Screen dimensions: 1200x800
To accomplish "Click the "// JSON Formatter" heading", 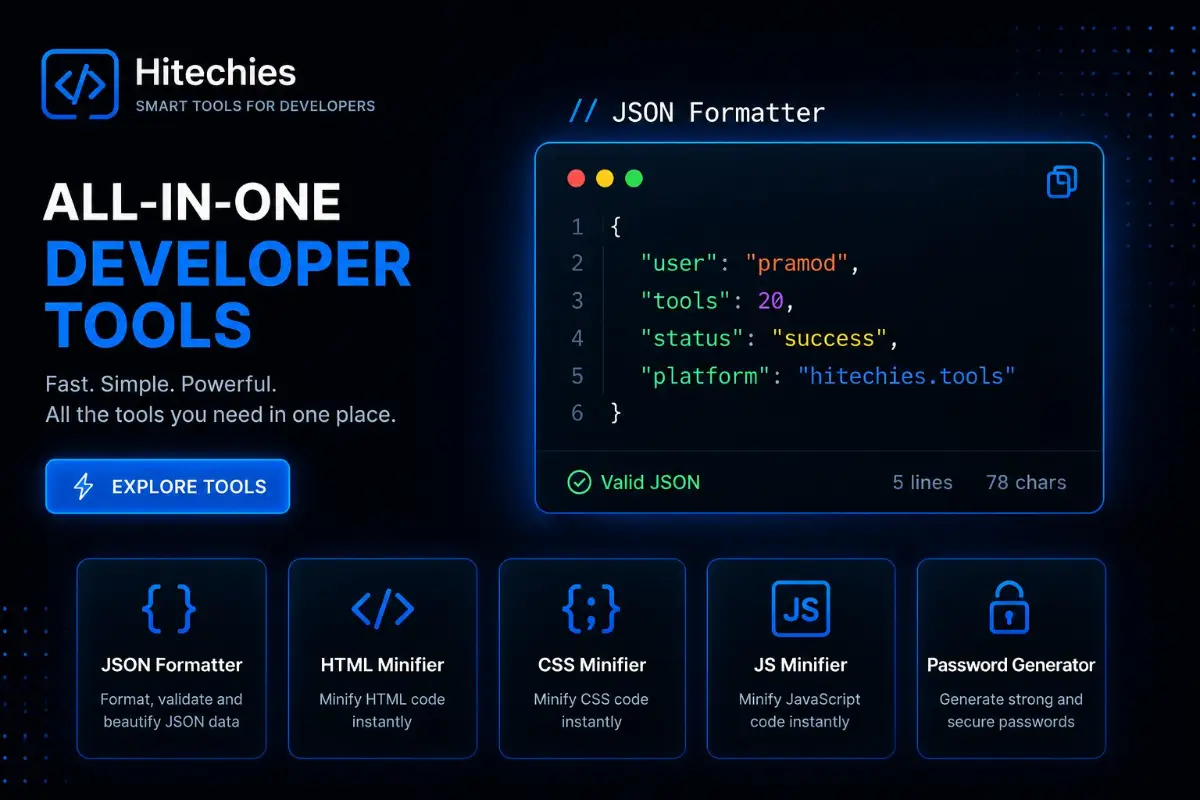I will click(697, 112).
